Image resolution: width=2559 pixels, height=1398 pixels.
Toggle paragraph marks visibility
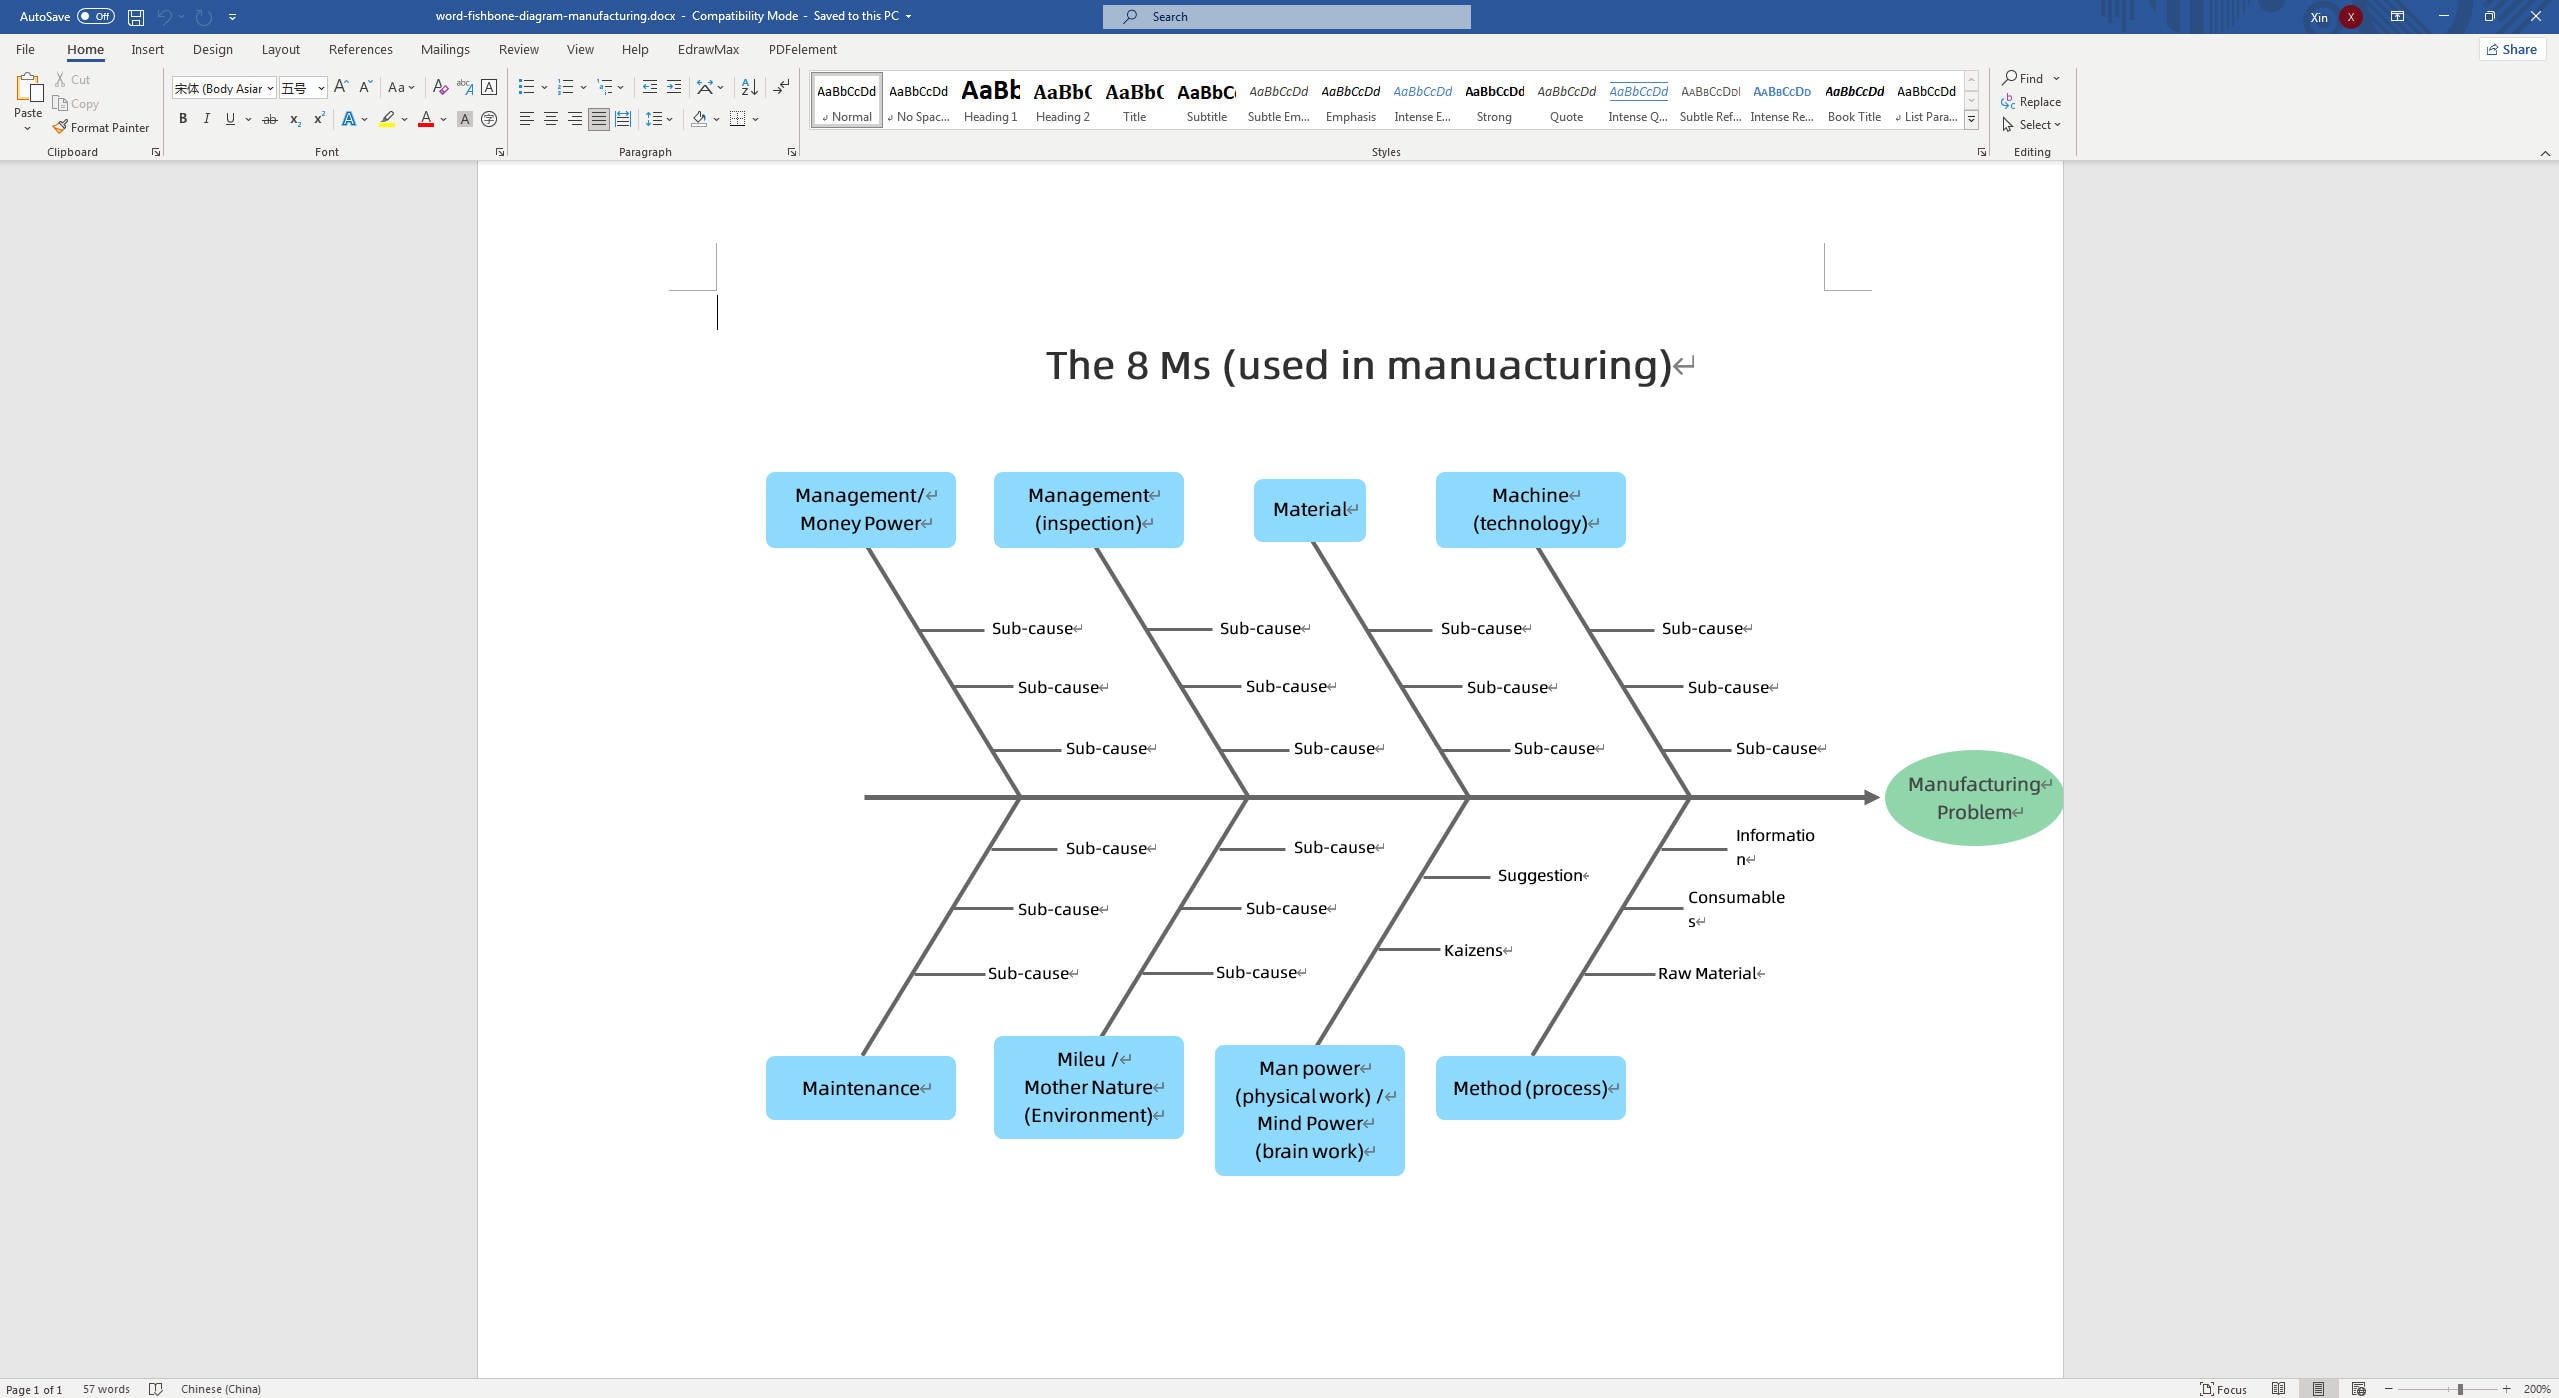point(780,87)
